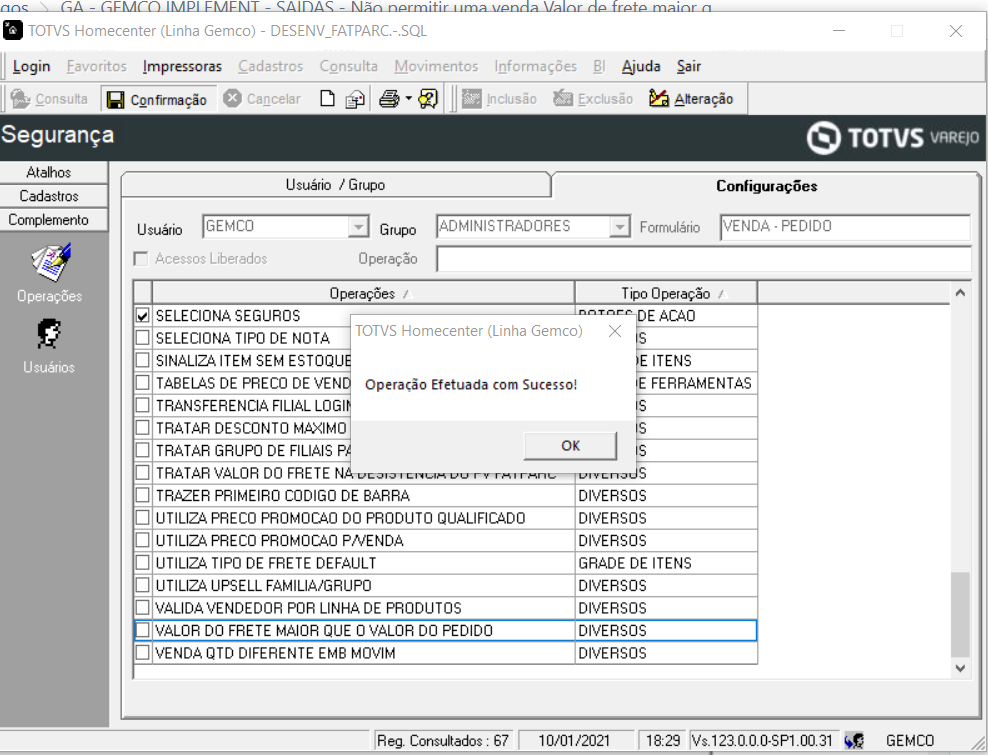Click the Consulta toolbar icon
This screenshot has height=755, width=988.
pos(20,99)
